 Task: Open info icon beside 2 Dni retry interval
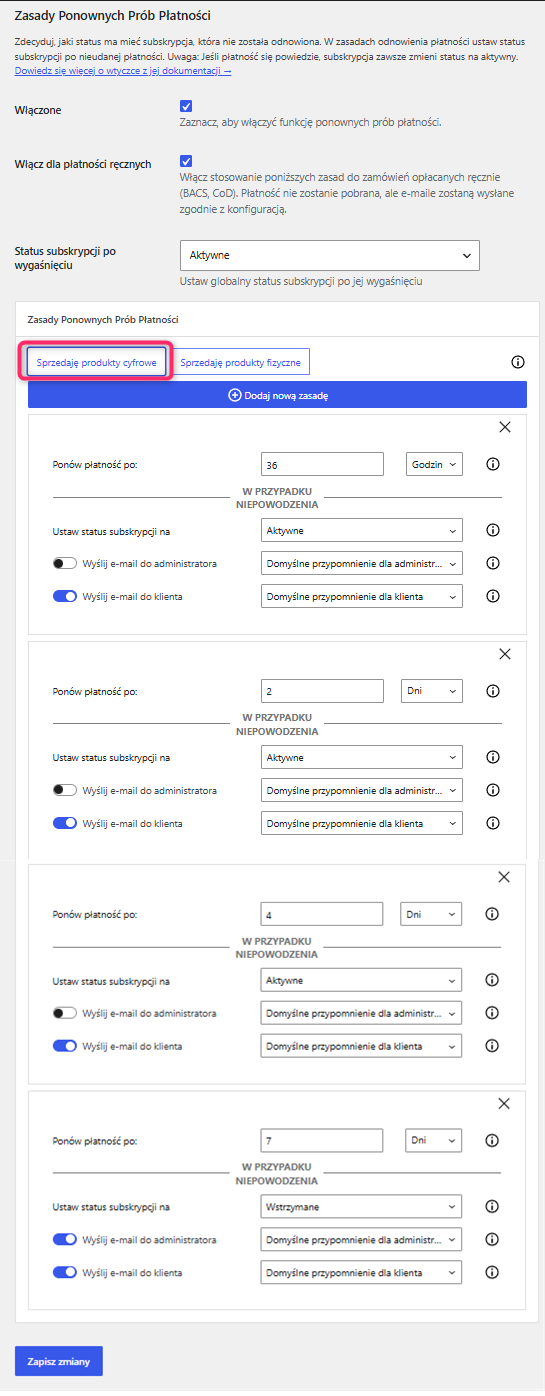(x=493, y=691)
